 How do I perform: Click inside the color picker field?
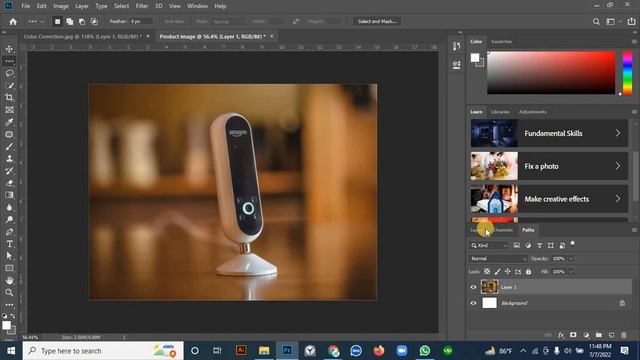pos(551,73)
